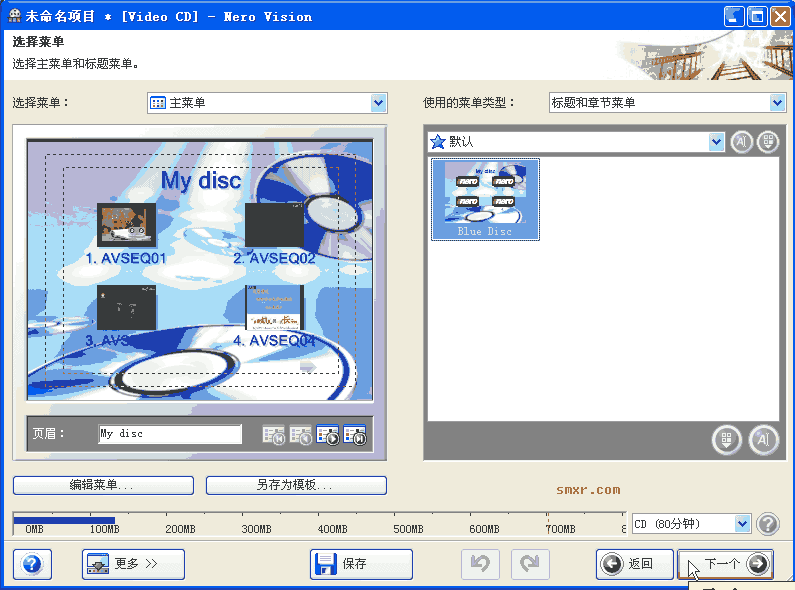Click the redo arrow icon

pos(530,564)
